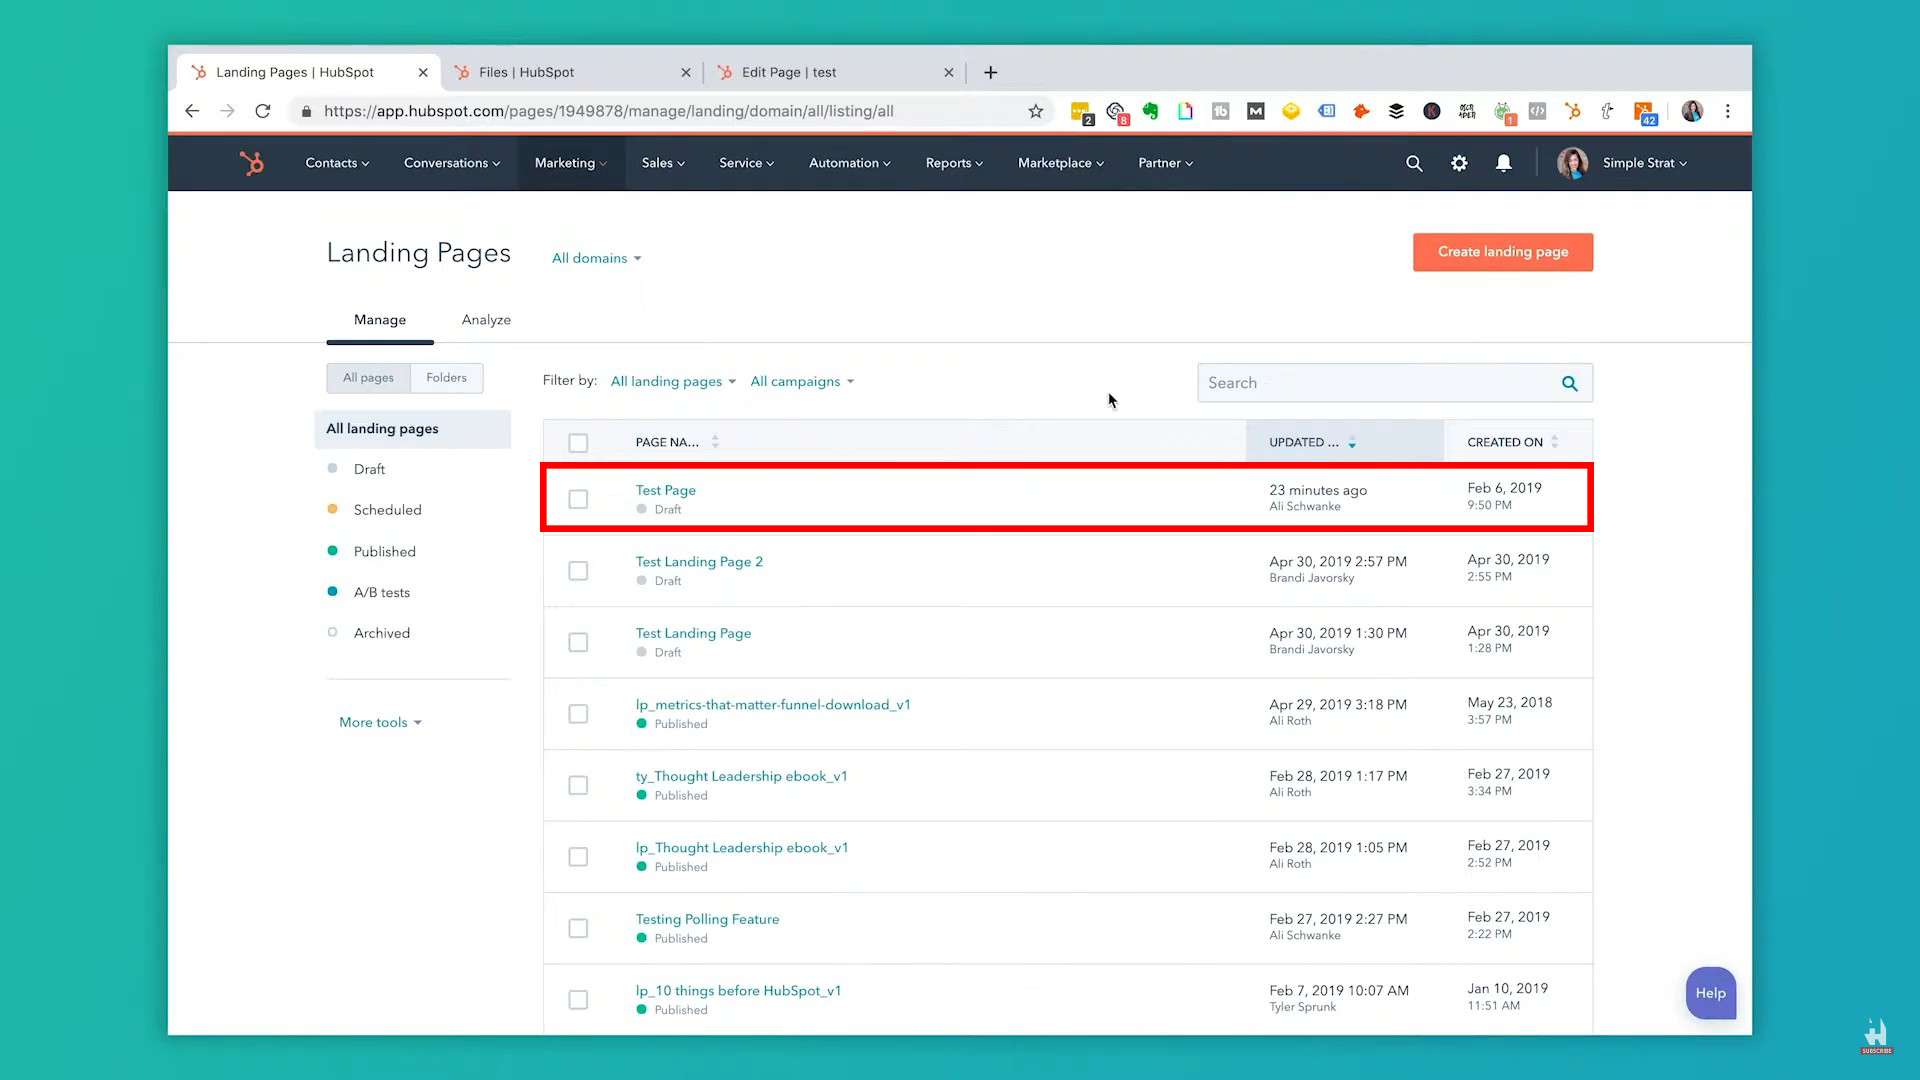The image size is (1920, 1080).
Task: Click the search icon in the Search field
Action: point(1569,383)
